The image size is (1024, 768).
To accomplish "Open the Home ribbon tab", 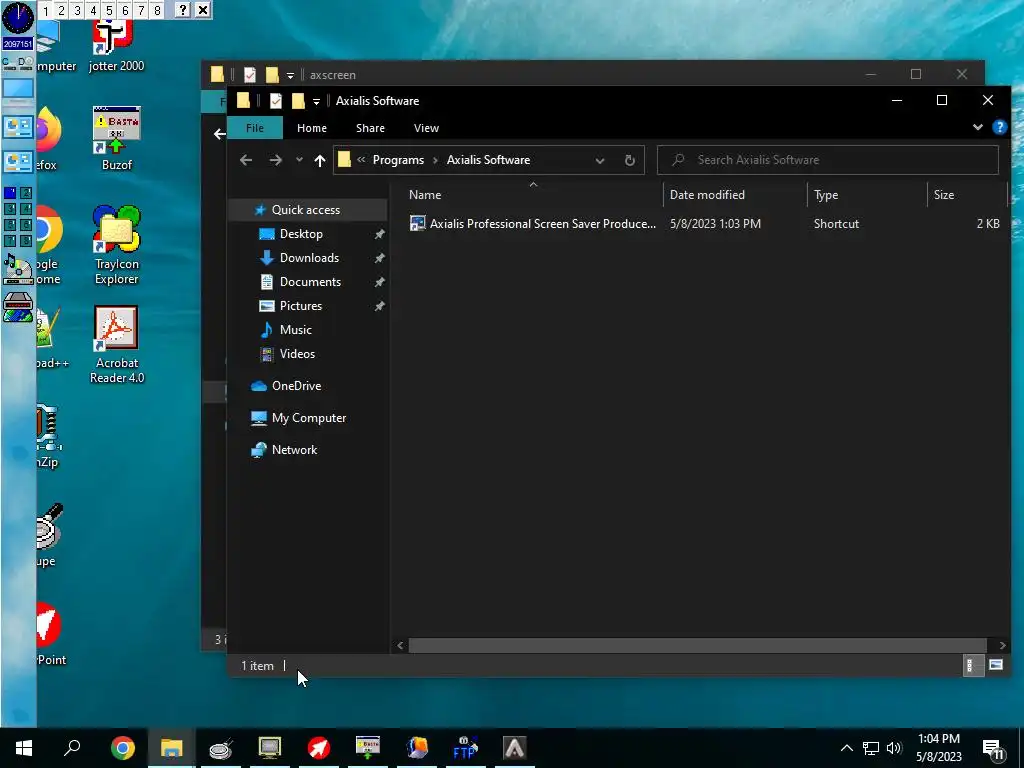I will 312,128.
